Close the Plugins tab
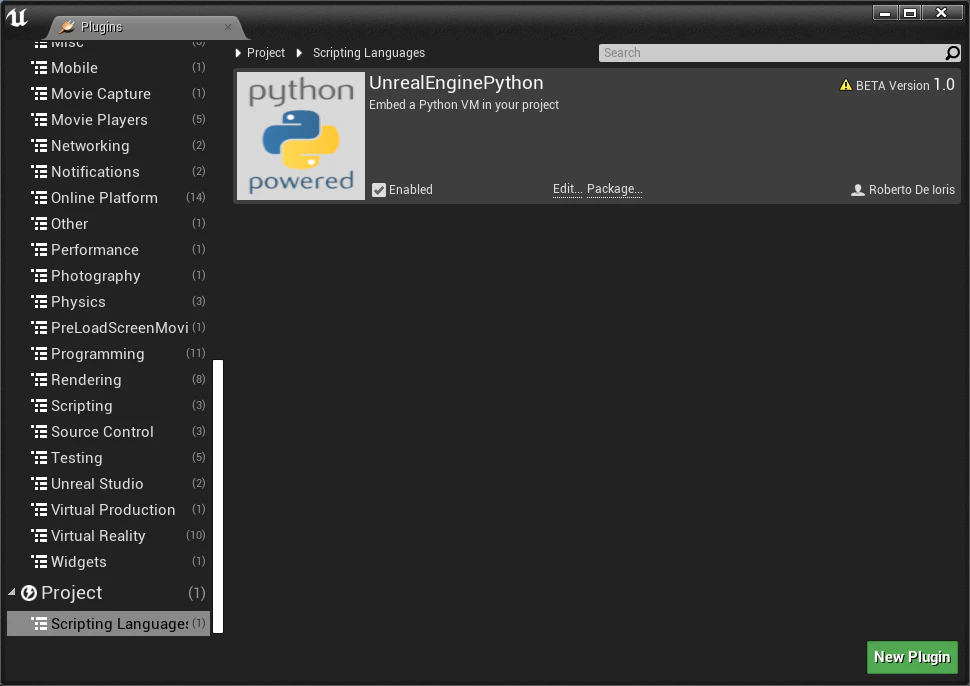970x686 pixels. (228, 27)
